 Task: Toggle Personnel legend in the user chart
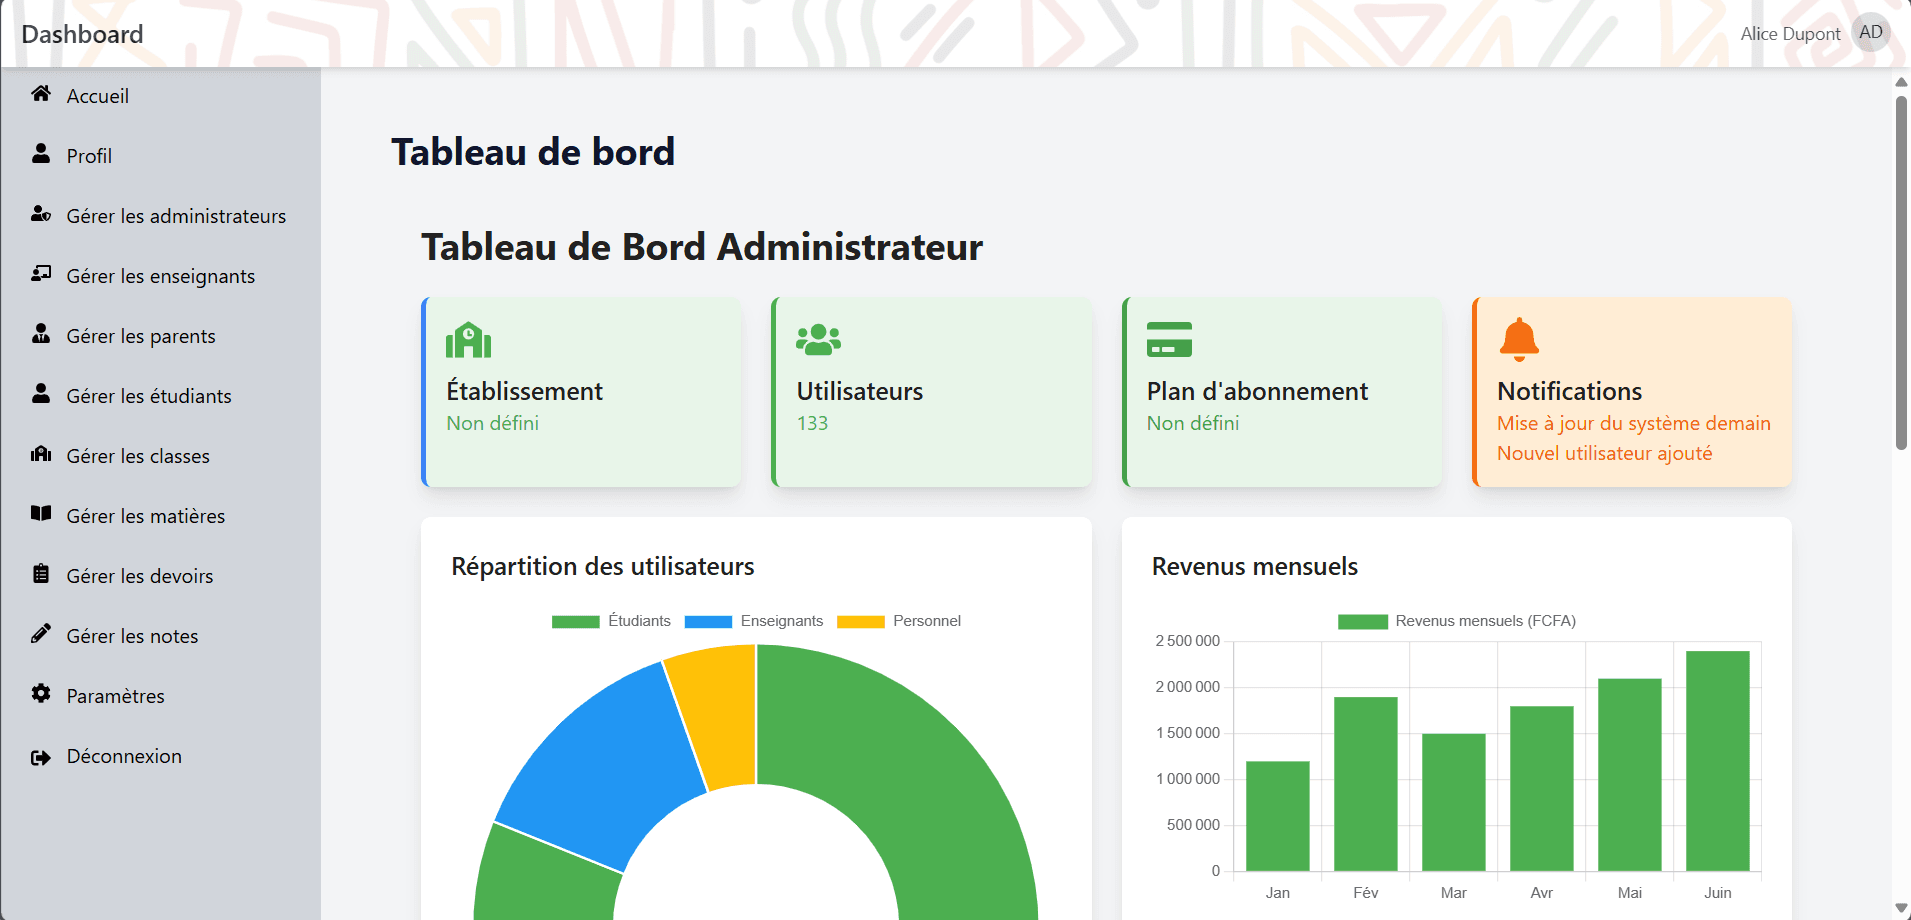tap(898, 621)
